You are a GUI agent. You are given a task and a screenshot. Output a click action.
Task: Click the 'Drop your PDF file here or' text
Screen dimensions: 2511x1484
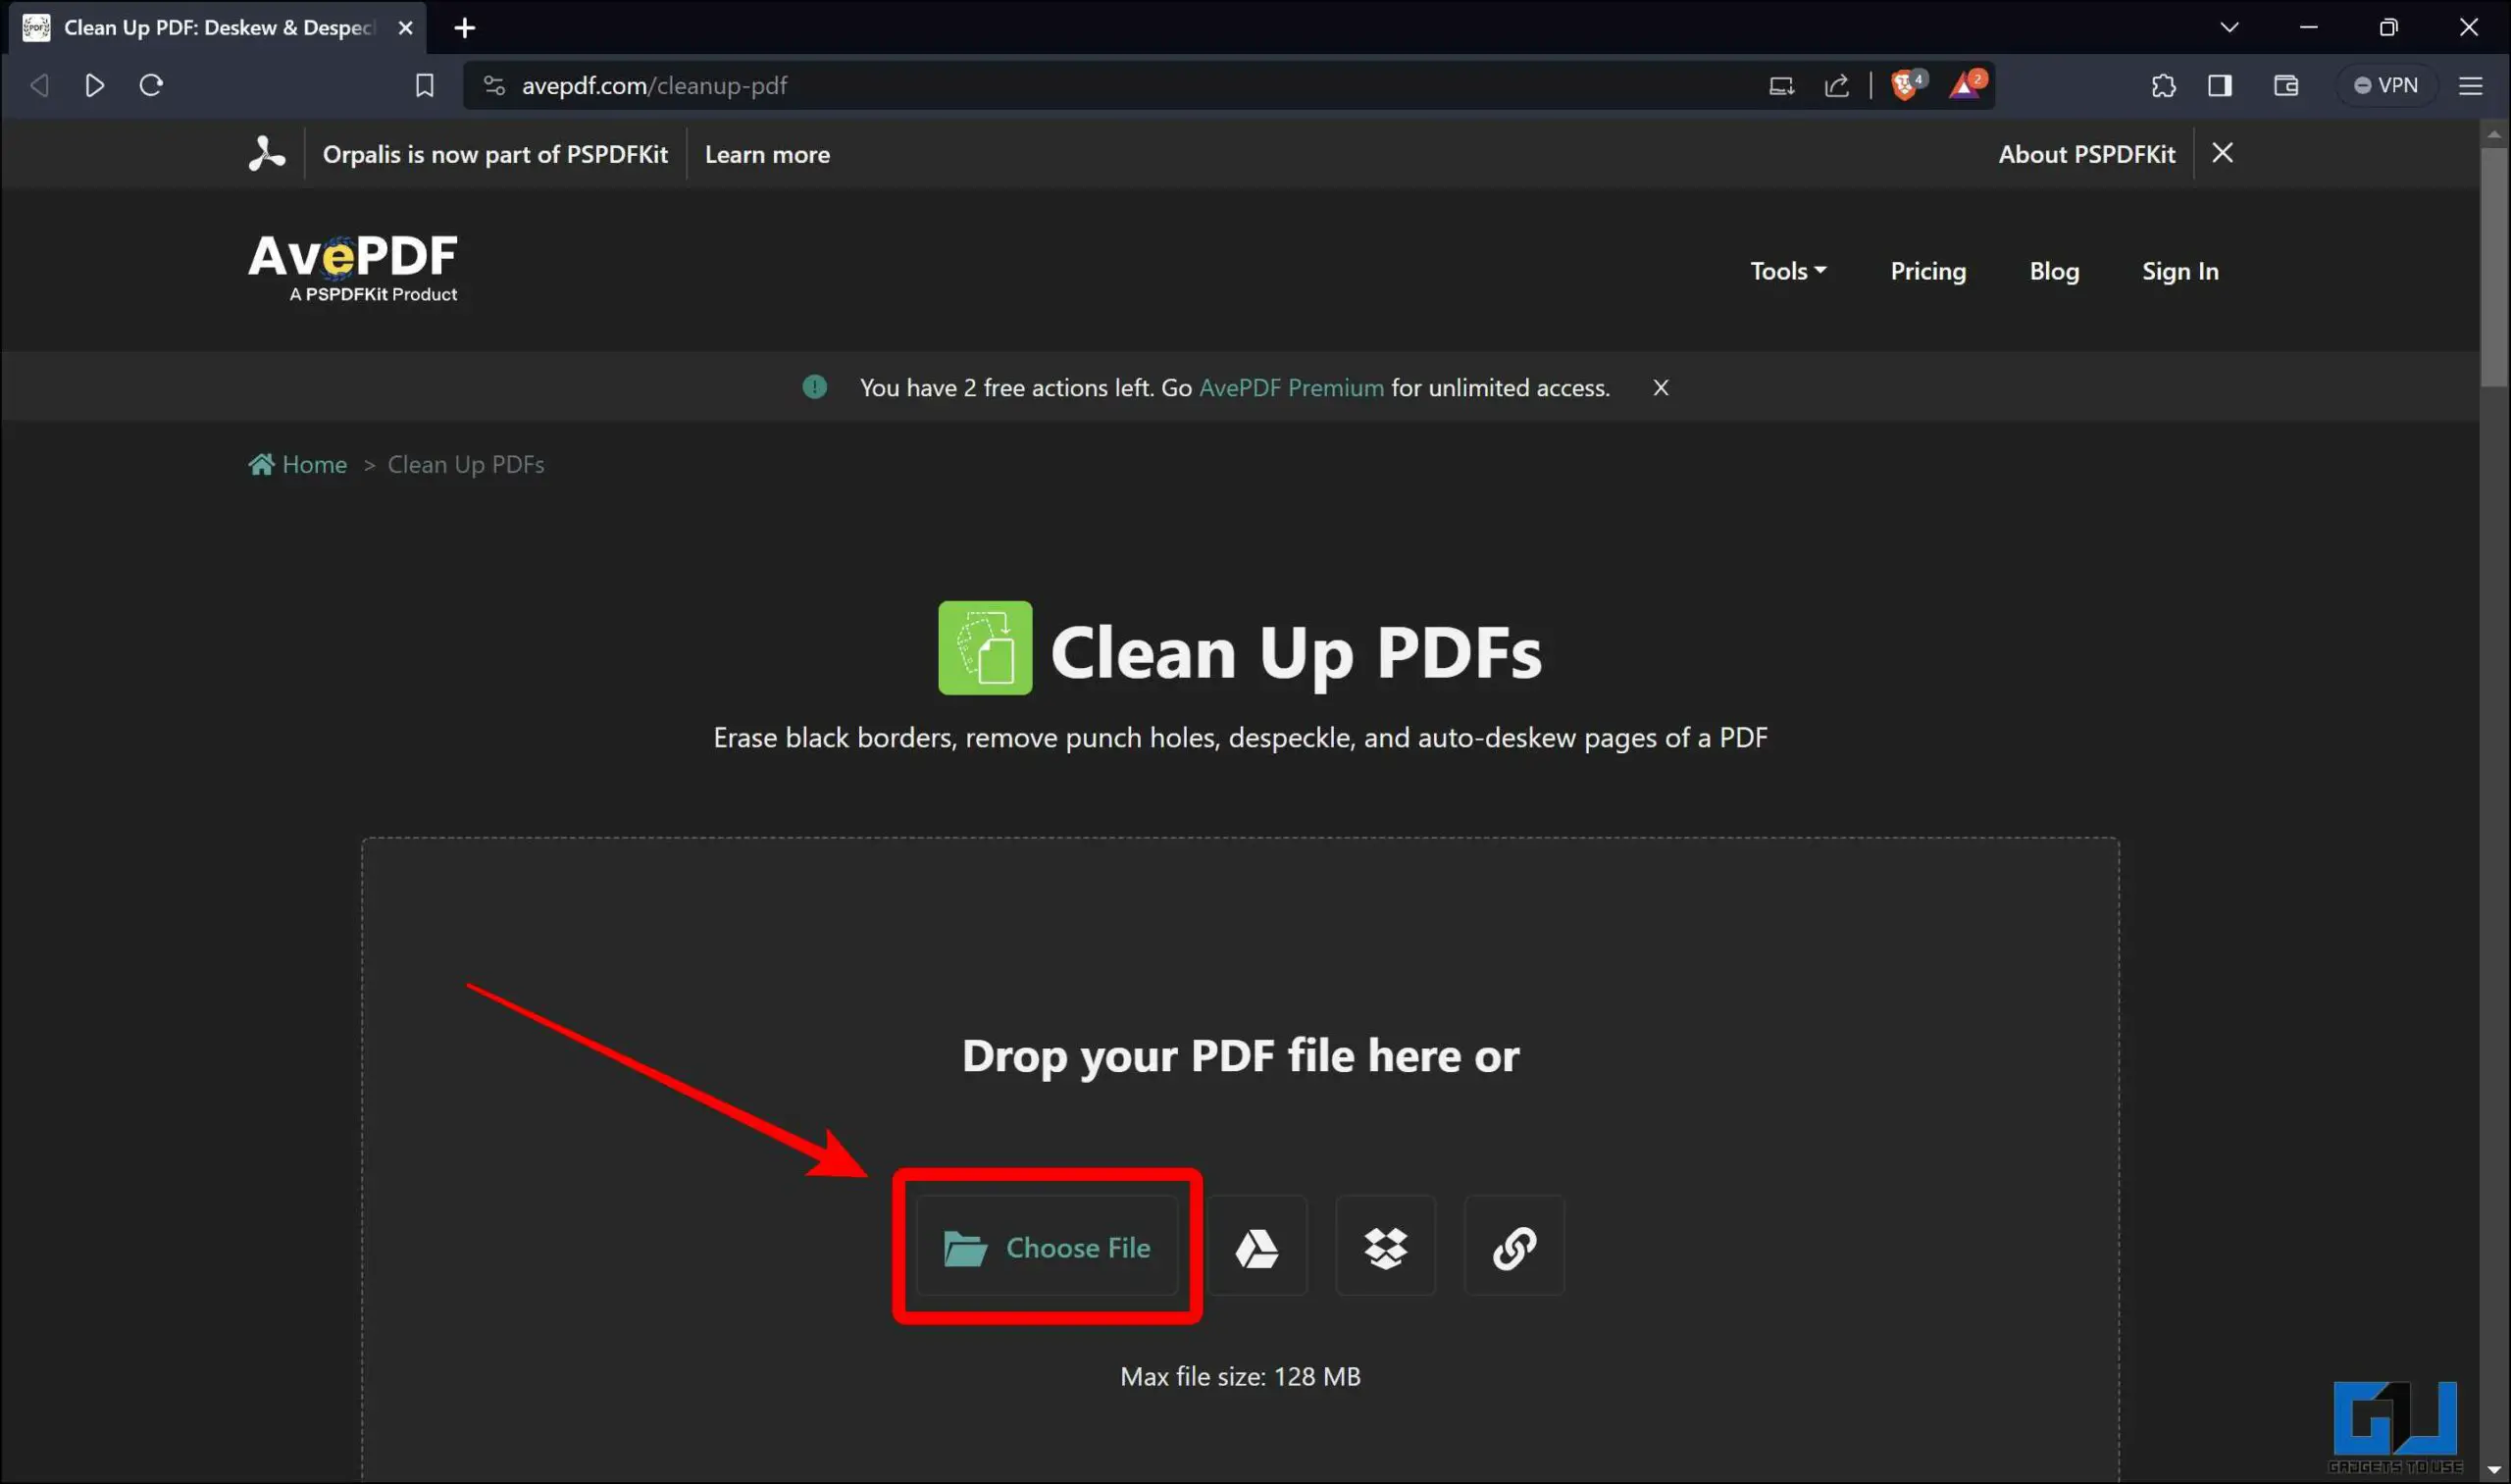(x=1240, y=1055)
